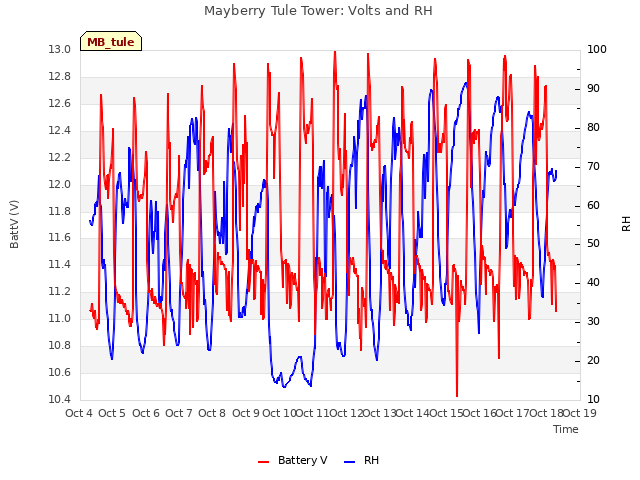Click the lowest red voltage spike near Oct 15

pos(457,395)
